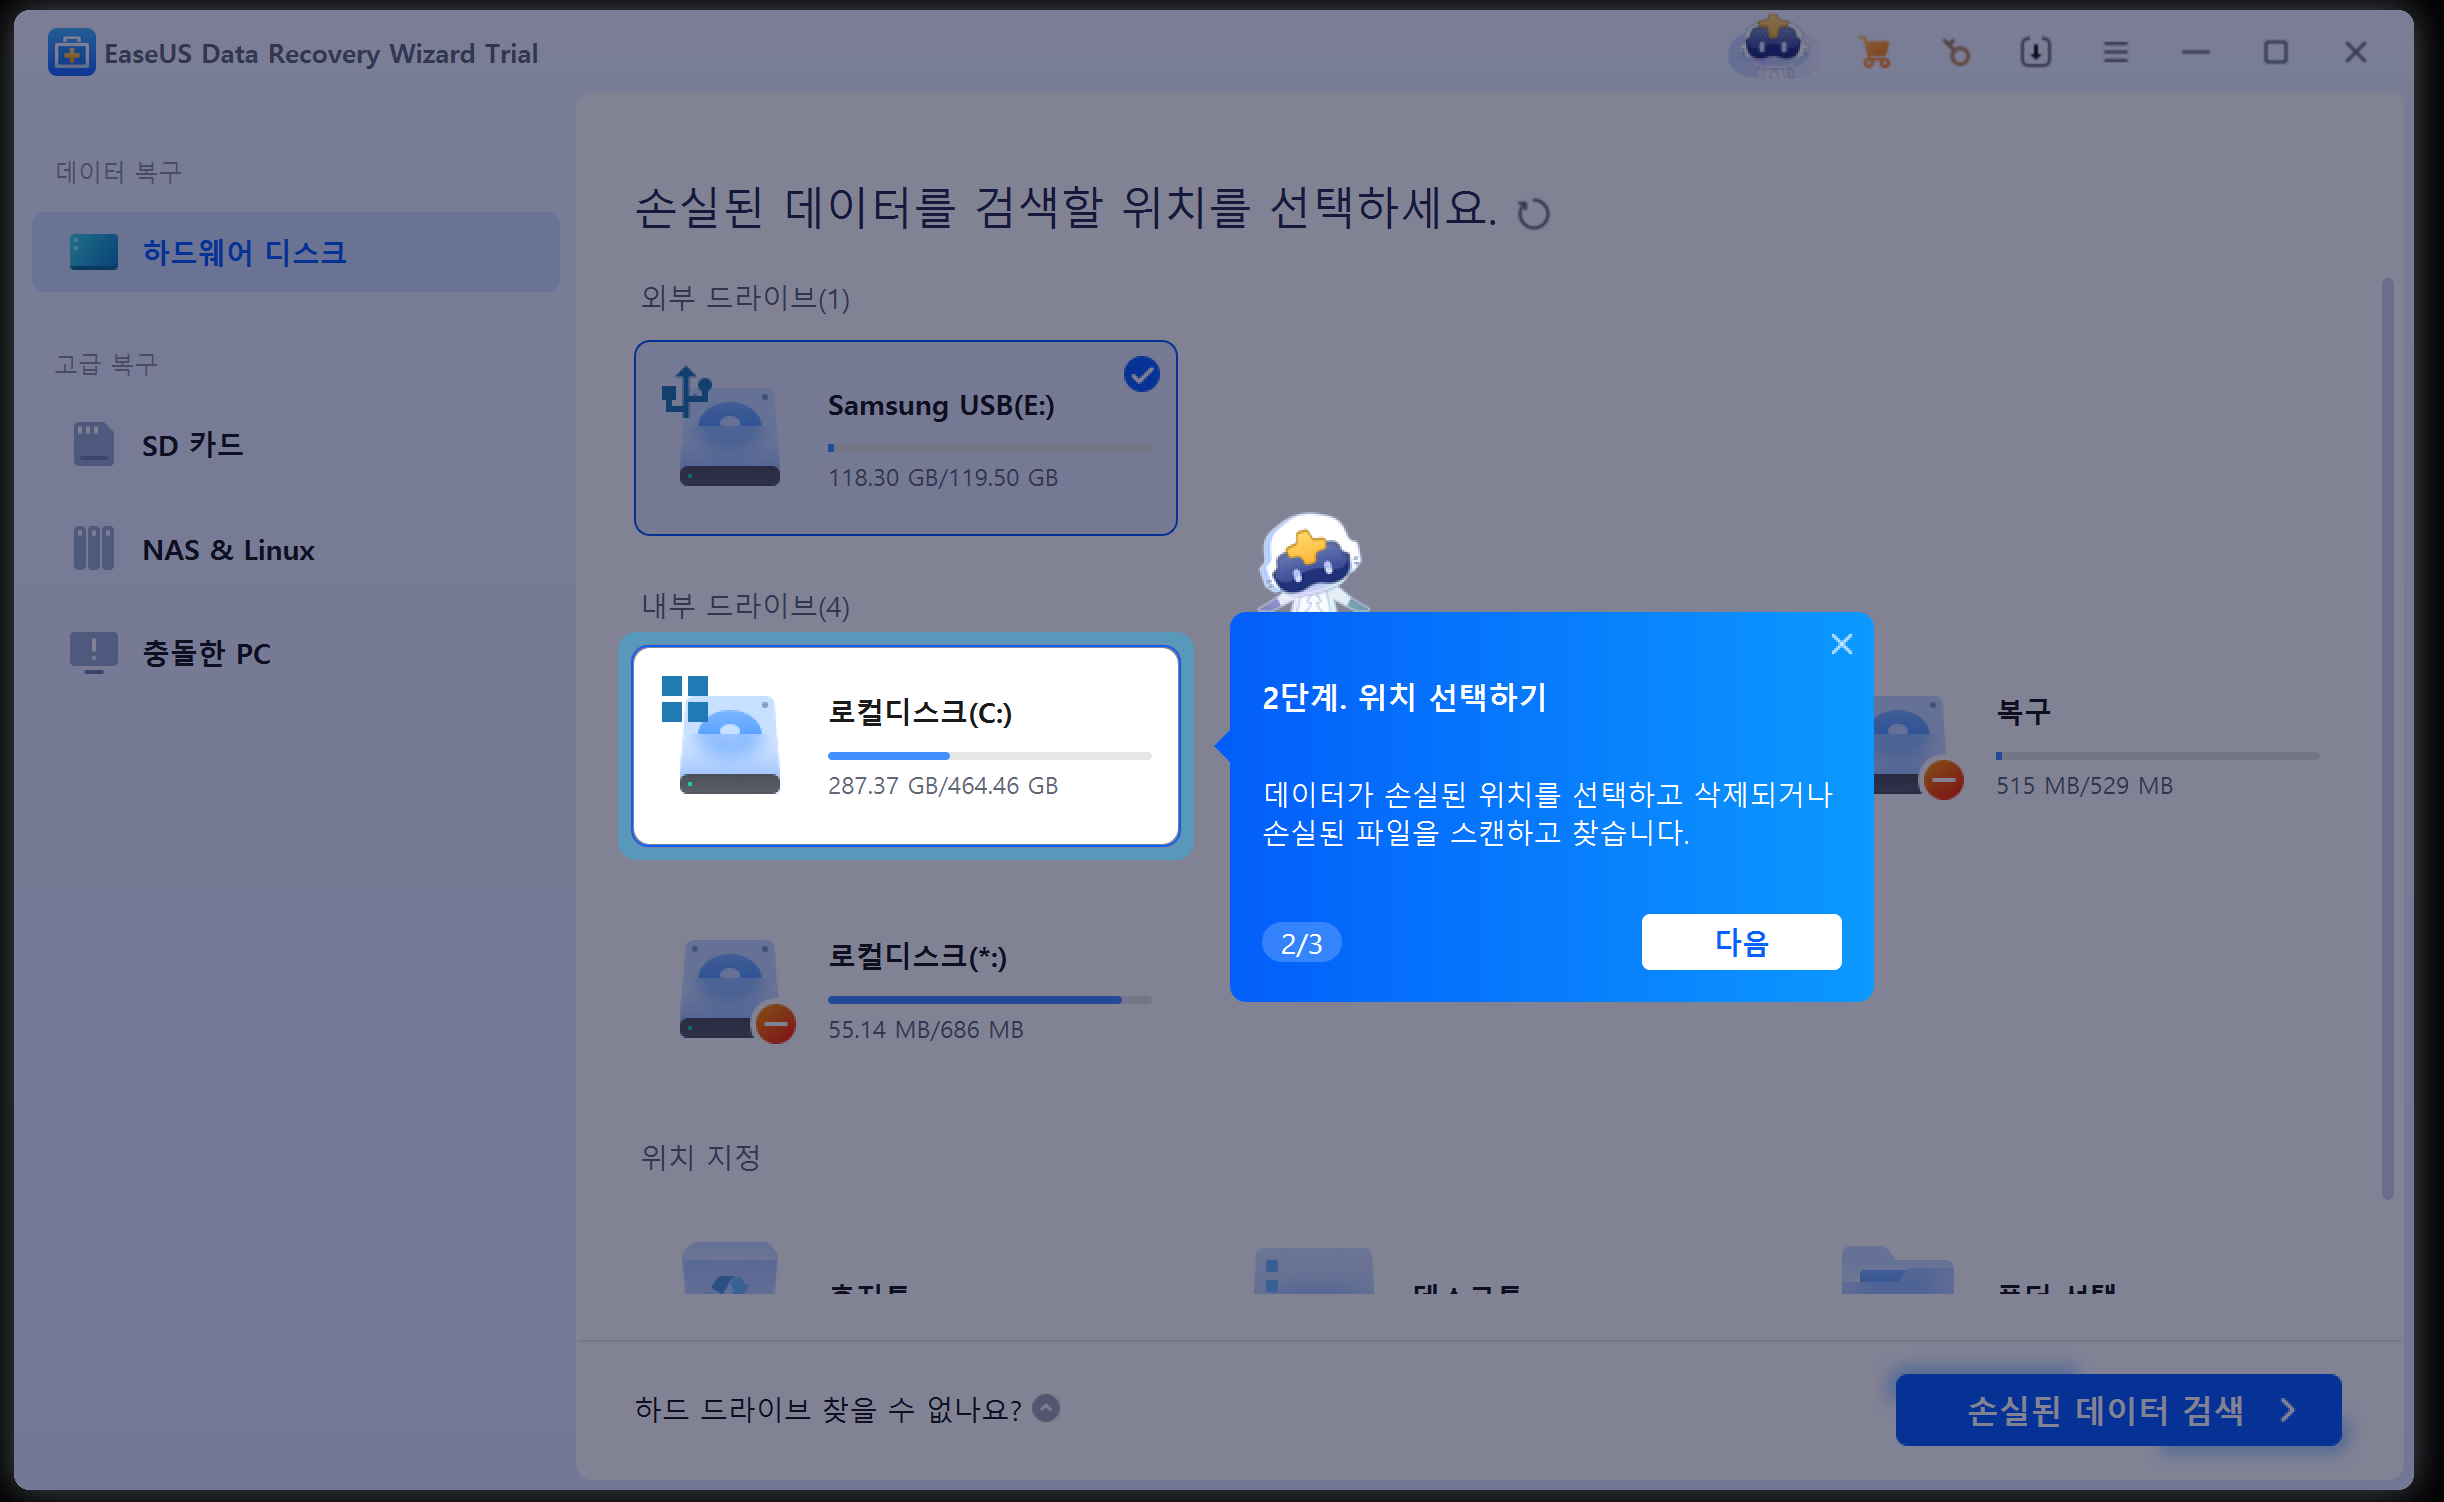
Task: Select the SD 카드 sidebar item
Action: click(192, 445)
